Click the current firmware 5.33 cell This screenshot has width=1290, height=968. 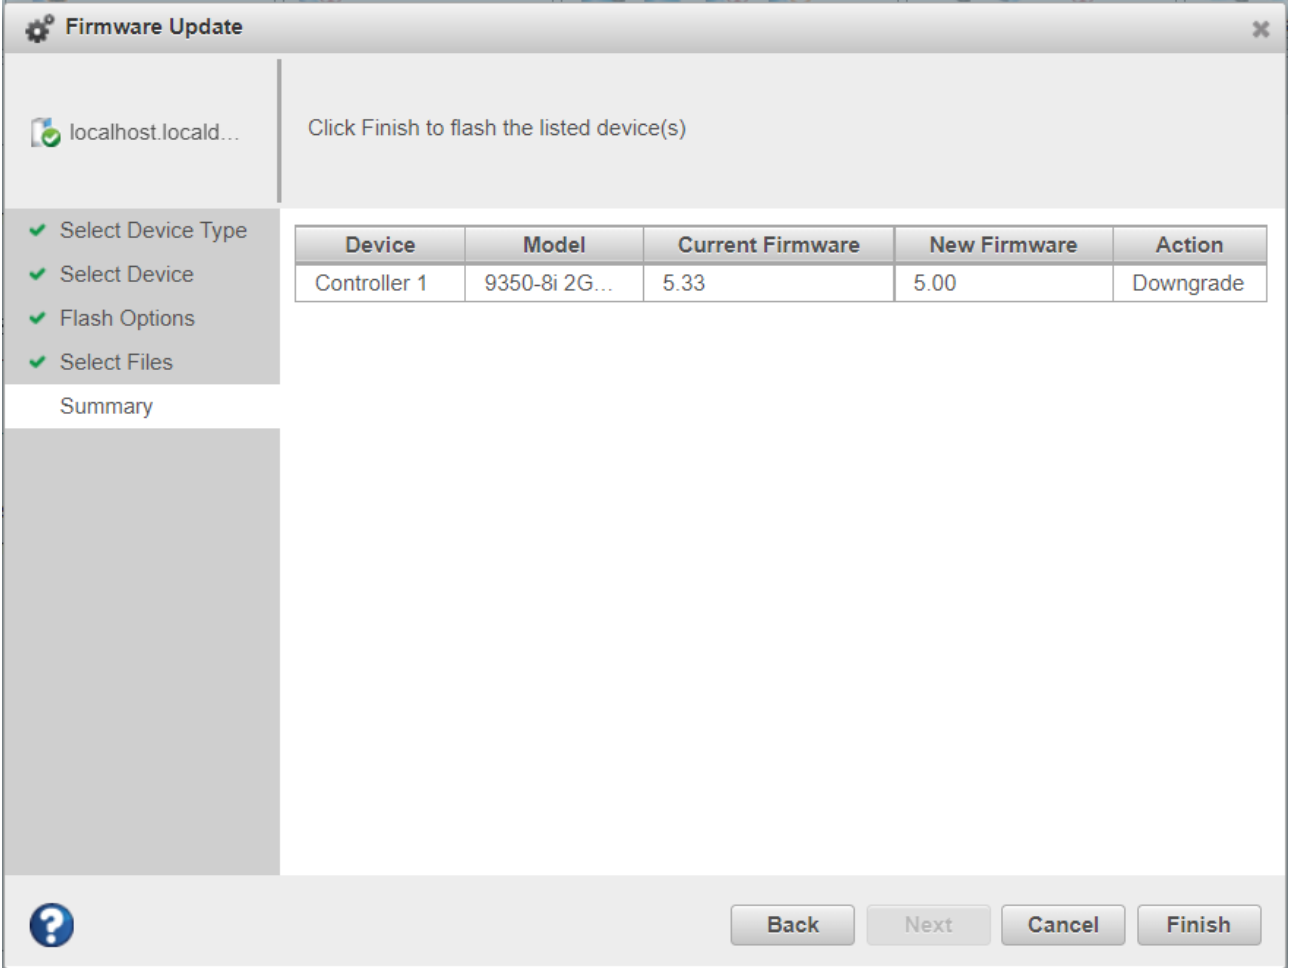[769, 283]
